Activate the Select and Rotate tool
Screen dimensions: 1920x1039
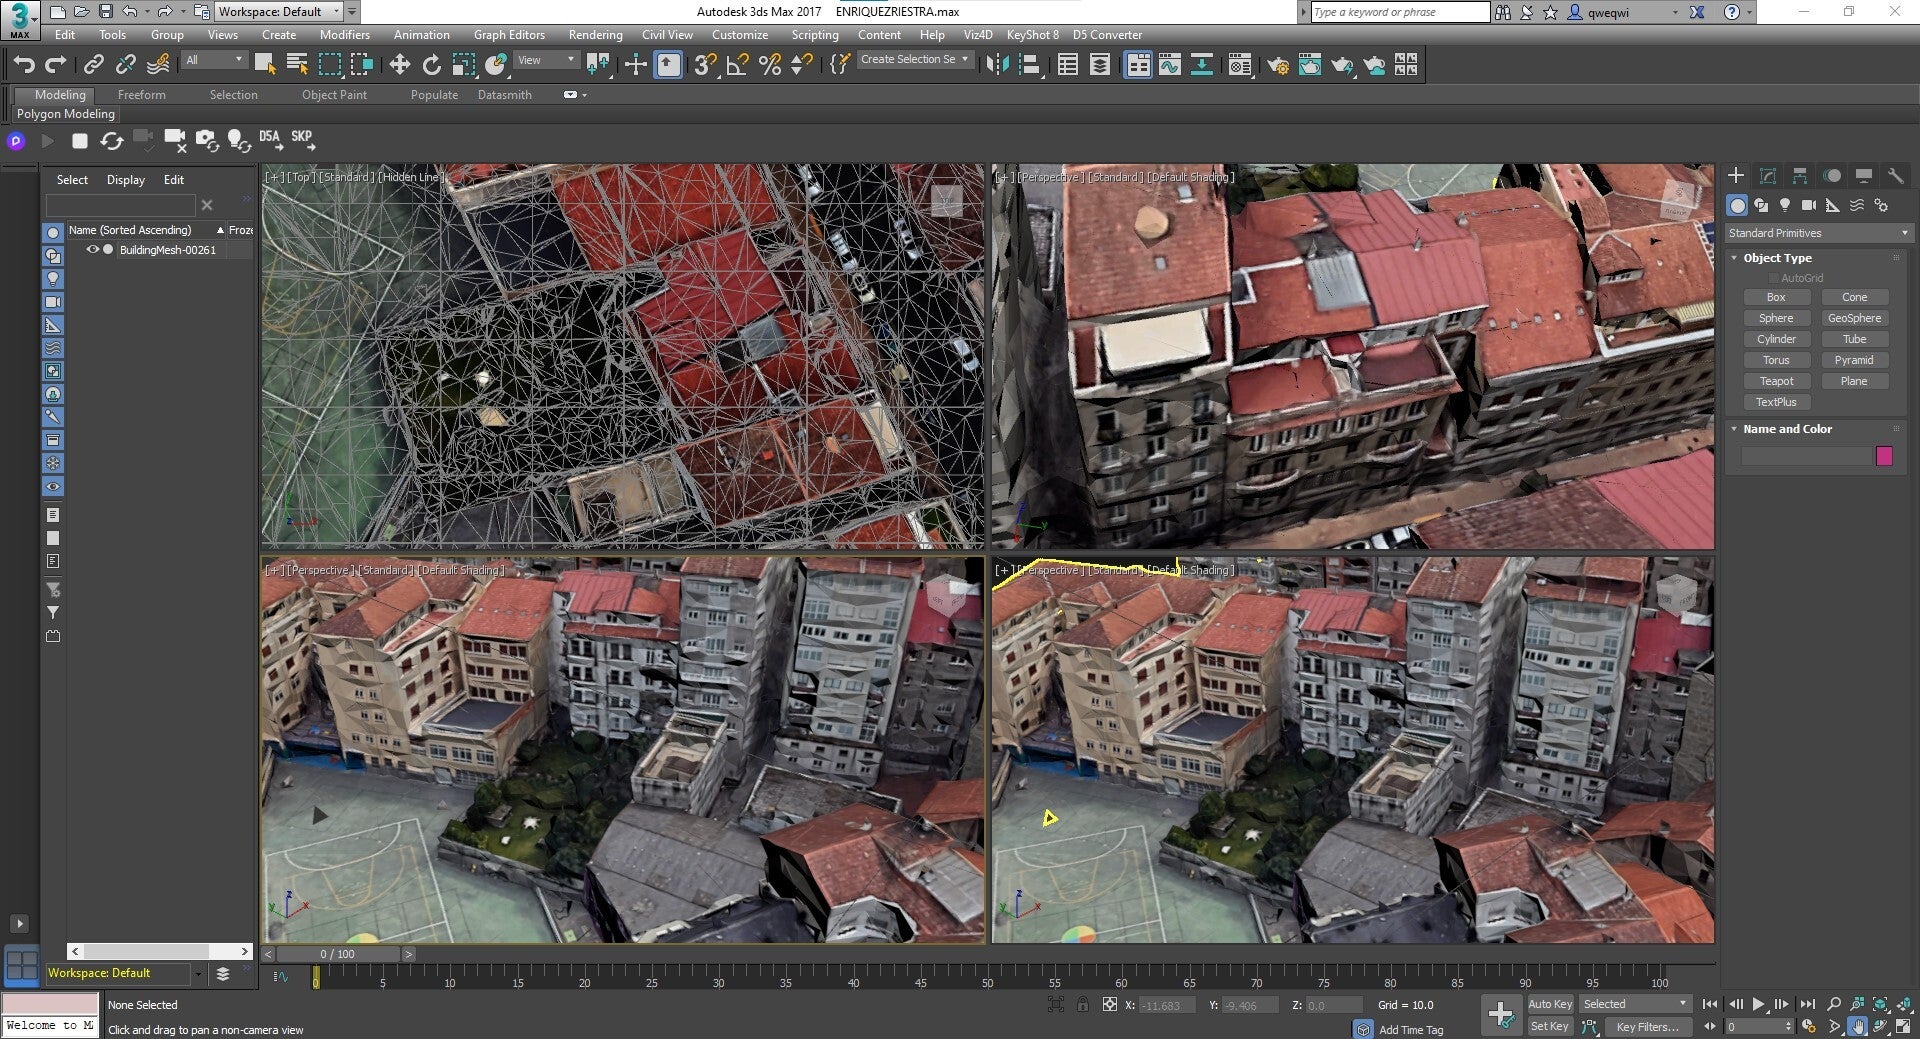point(431,65)
